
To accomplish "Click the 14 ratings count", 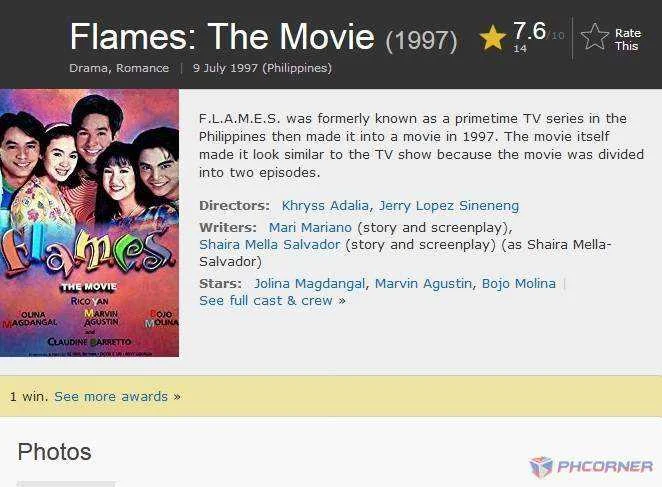I will [520, 49].
